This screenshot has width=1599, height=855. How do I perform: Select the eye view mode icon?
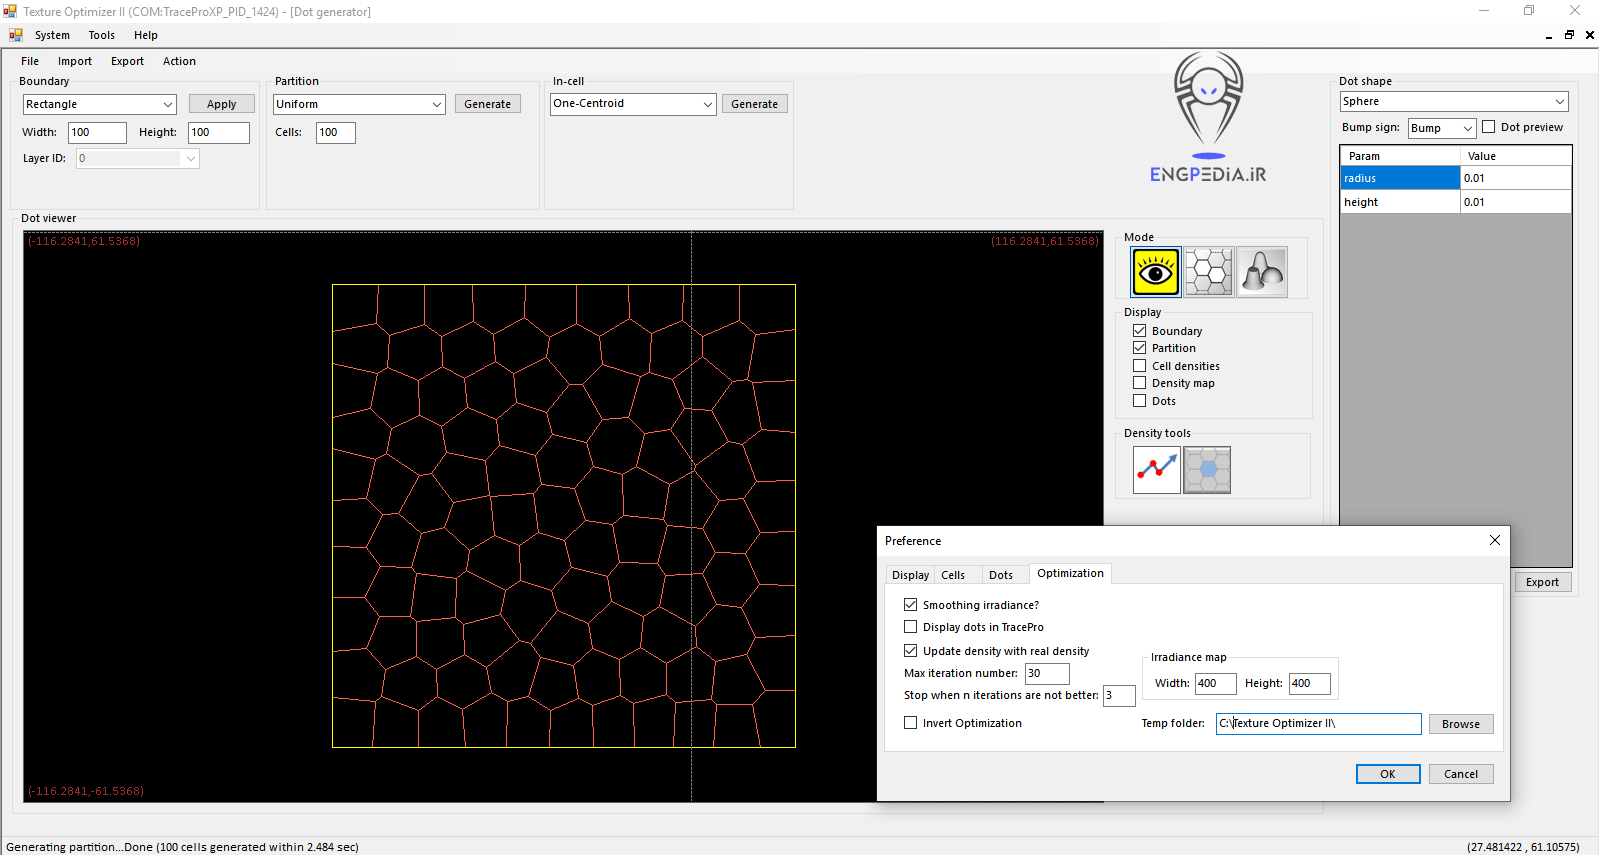1155,272
